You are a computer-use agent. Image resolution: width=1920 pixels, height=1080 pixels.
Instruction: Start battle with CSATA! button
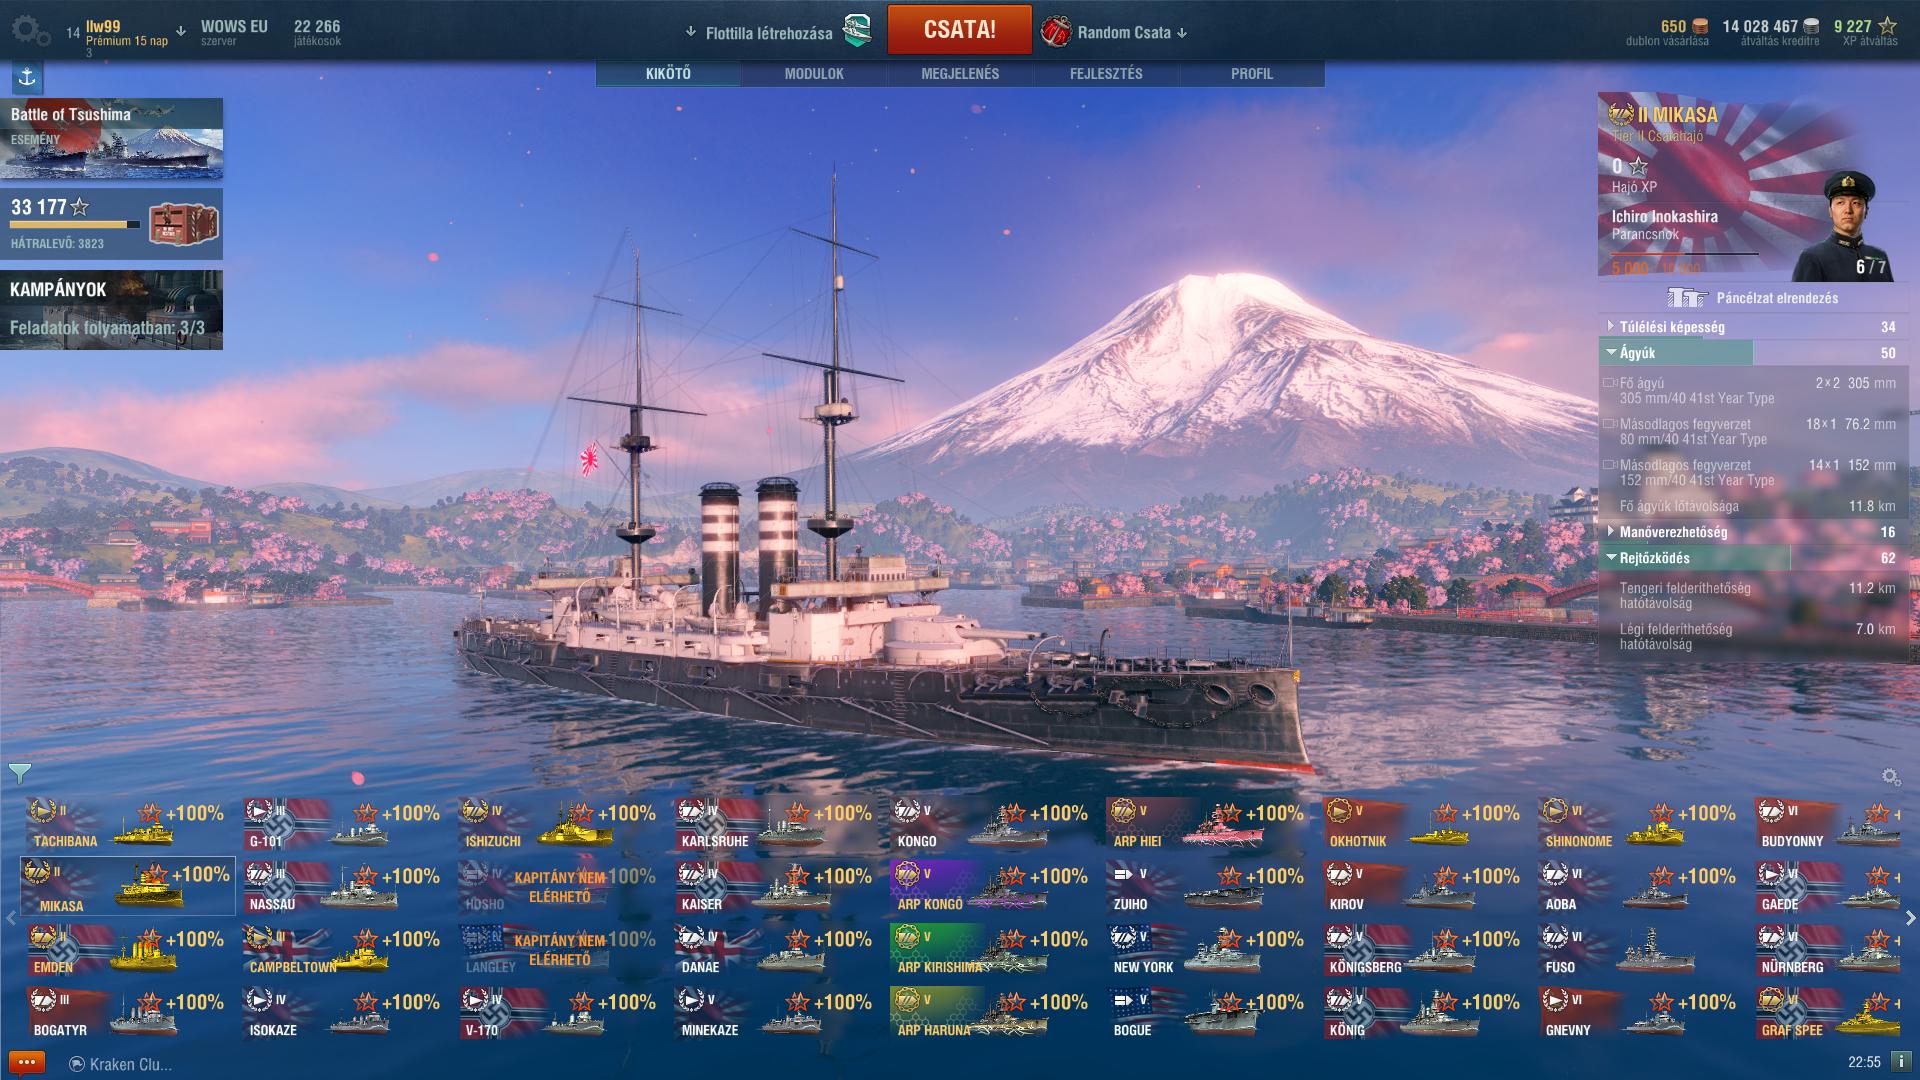click(x=959, y=29)
